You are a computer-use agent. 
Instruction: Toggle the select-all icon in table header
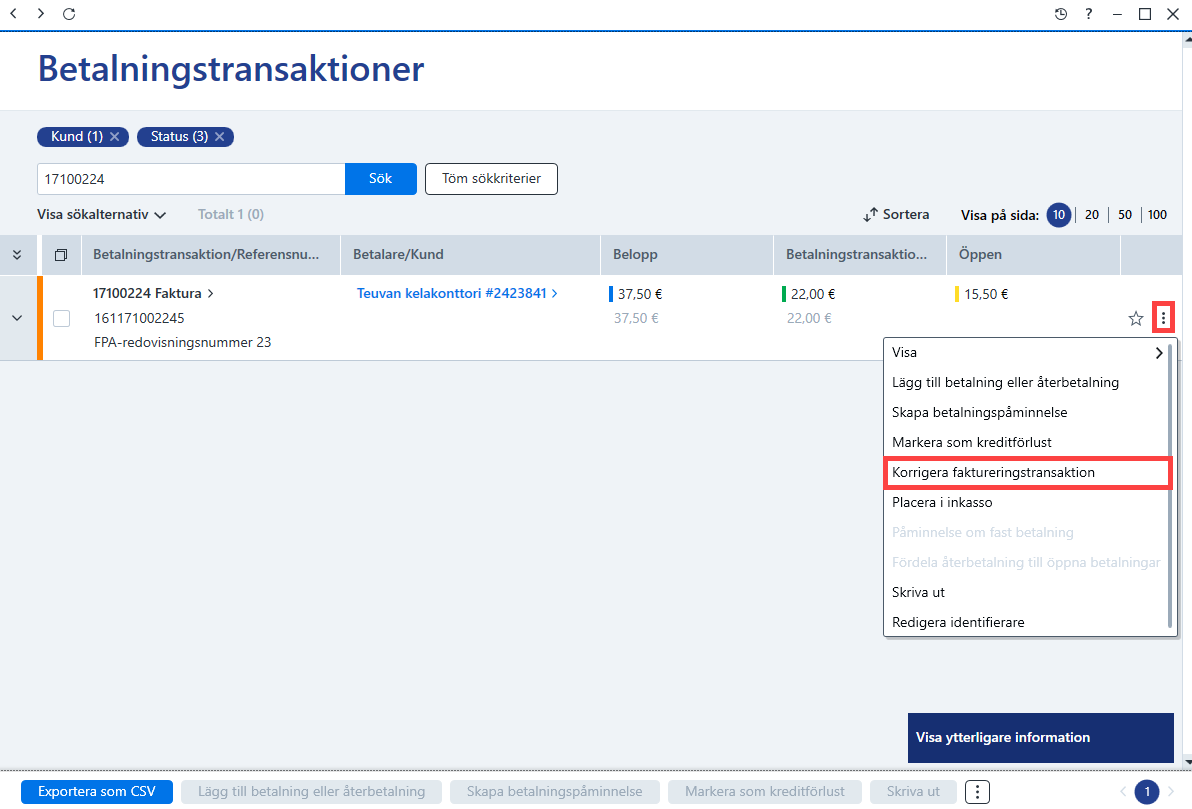coord(61,255)
